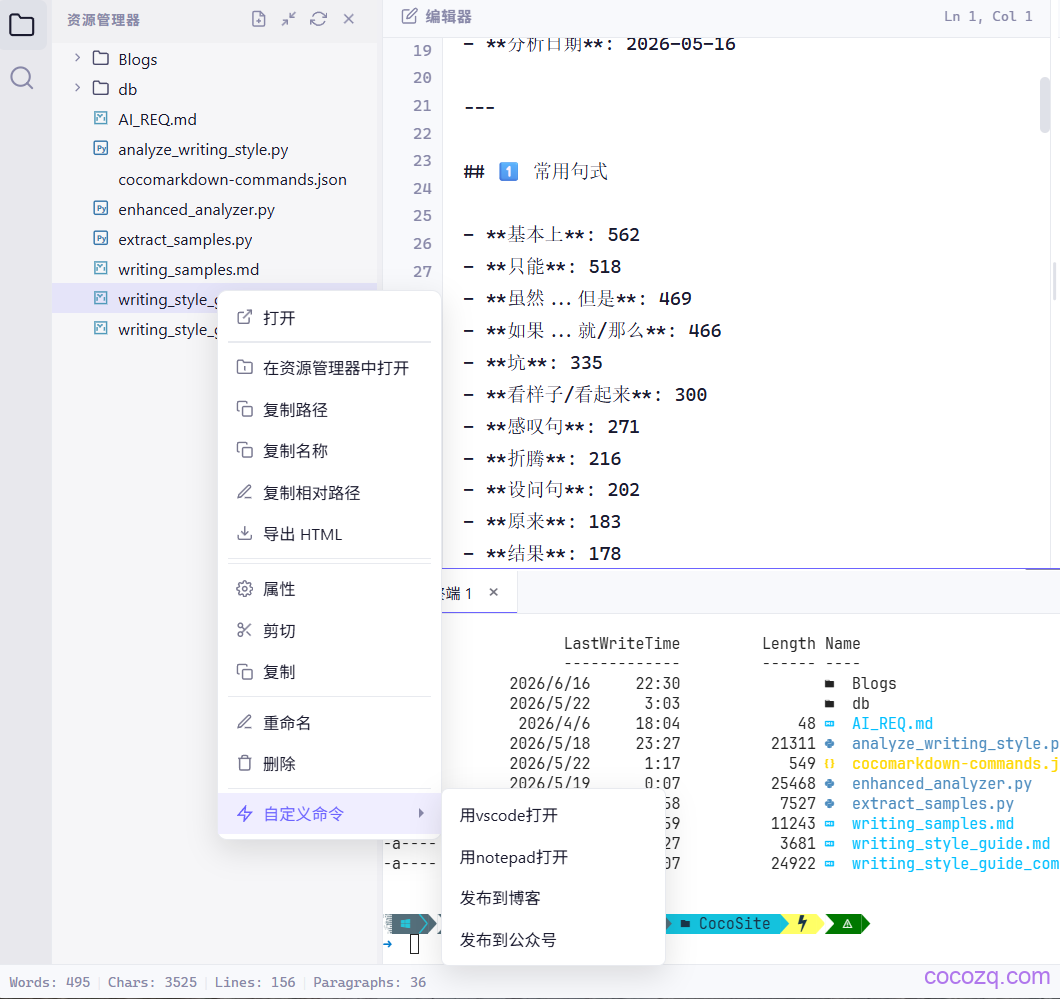Click the external-link icon beside 打开
Viewport: 1060px width, 999px height.
tap(244, 317)
